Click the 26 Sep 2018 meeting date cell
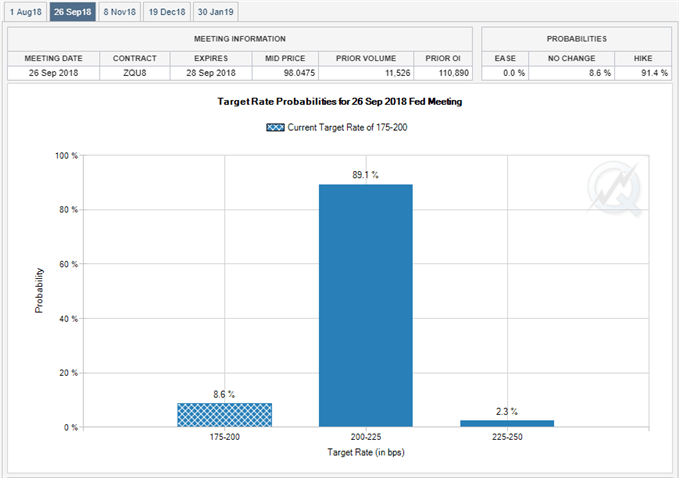Viewport: 679px width, 478px height. click(53, 73)
